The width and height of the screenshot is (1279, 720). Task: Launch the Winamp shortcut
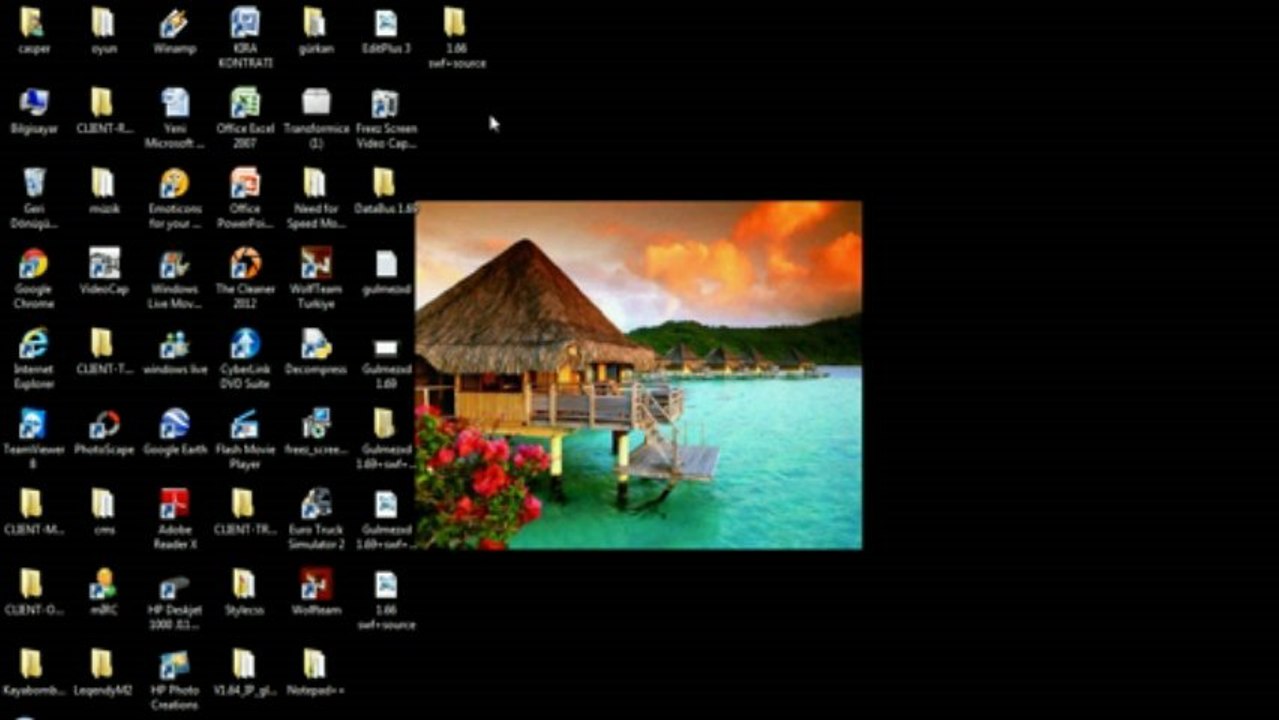[x=174, y=22]
